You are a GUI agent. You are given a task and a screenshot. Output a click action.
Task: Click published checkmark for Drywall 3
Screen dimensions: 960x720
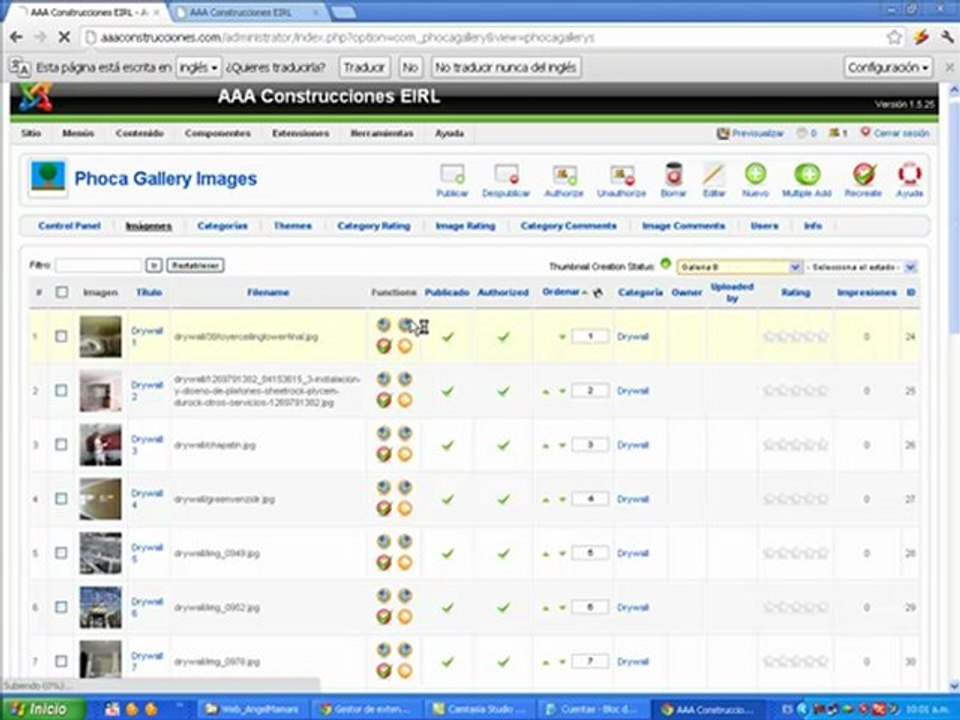(448, 445)
